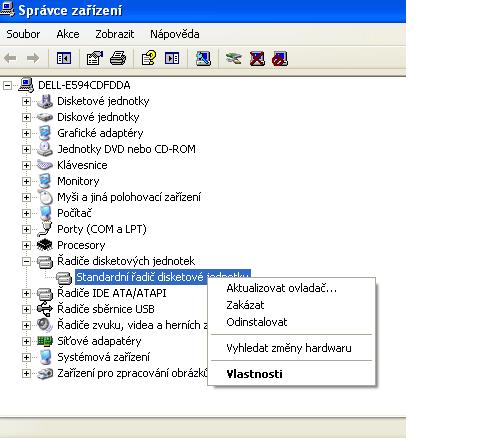Click the Monitory icon
Viewport: 500px width, 438px height.
[x=45, y=181]
